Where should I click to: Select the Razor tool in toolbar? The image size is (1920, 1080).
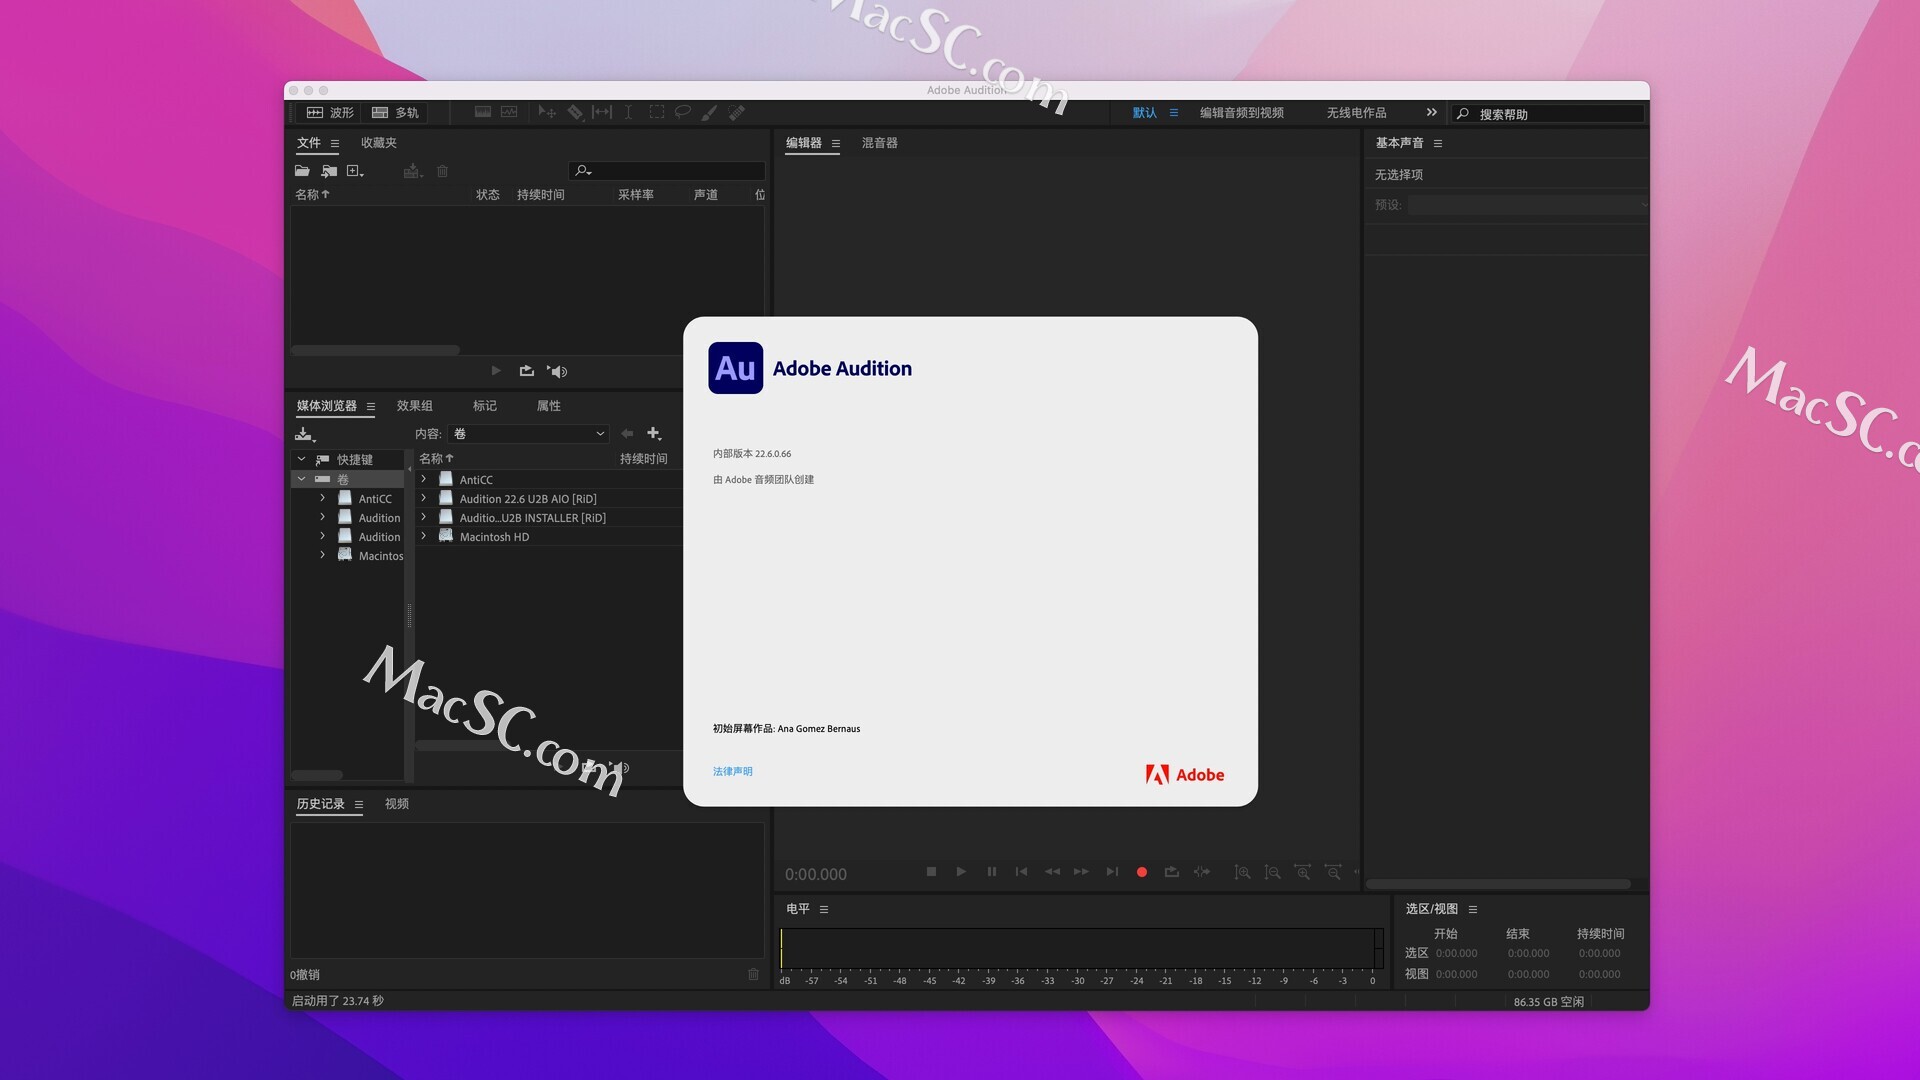[575, 113]
